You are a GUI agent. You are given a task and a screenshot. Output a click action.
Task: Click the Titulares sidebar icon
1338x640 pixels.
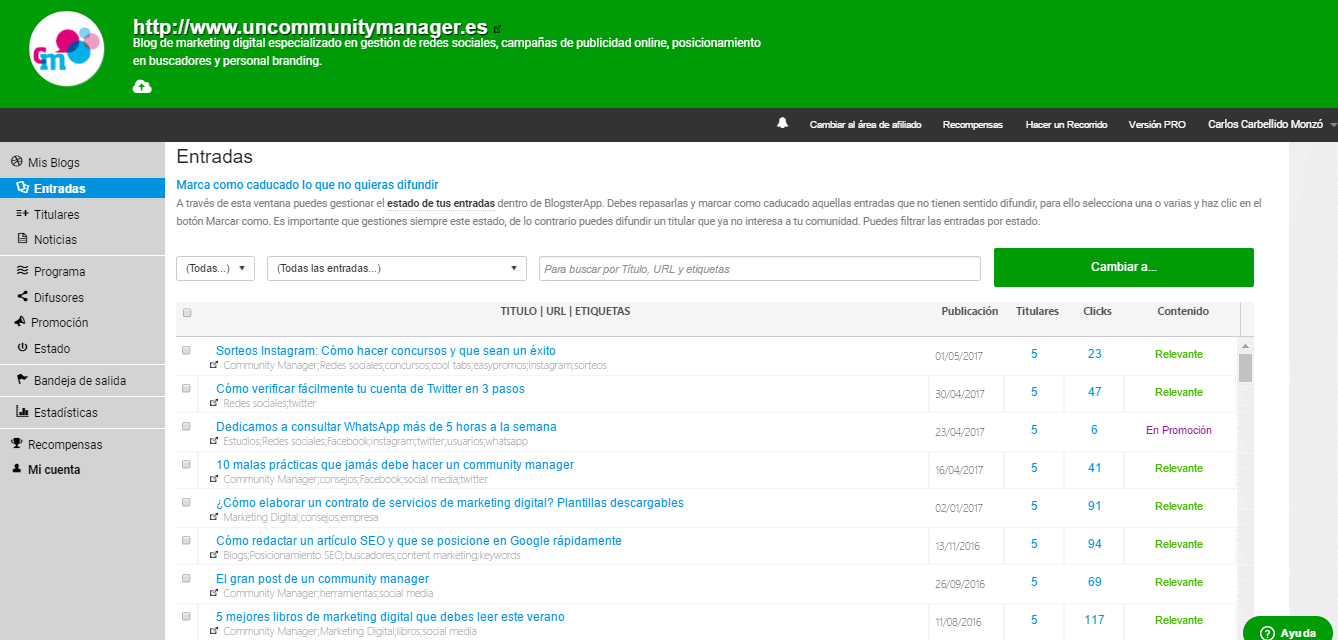[x=23, y=213]
